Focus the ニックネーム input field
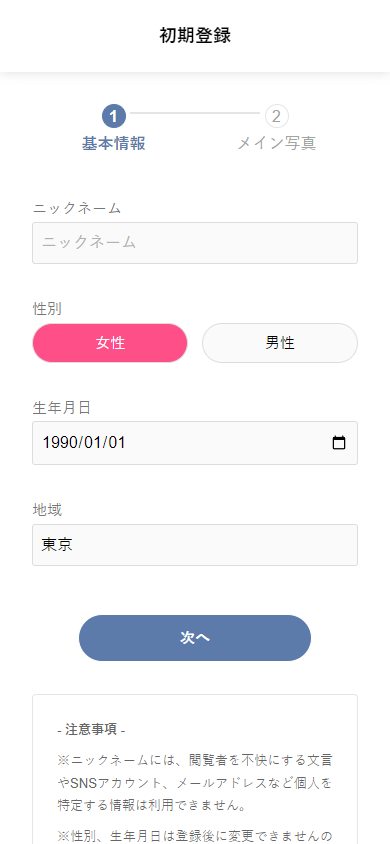This screenshot has height=844, width=390. tap(195, 243)
